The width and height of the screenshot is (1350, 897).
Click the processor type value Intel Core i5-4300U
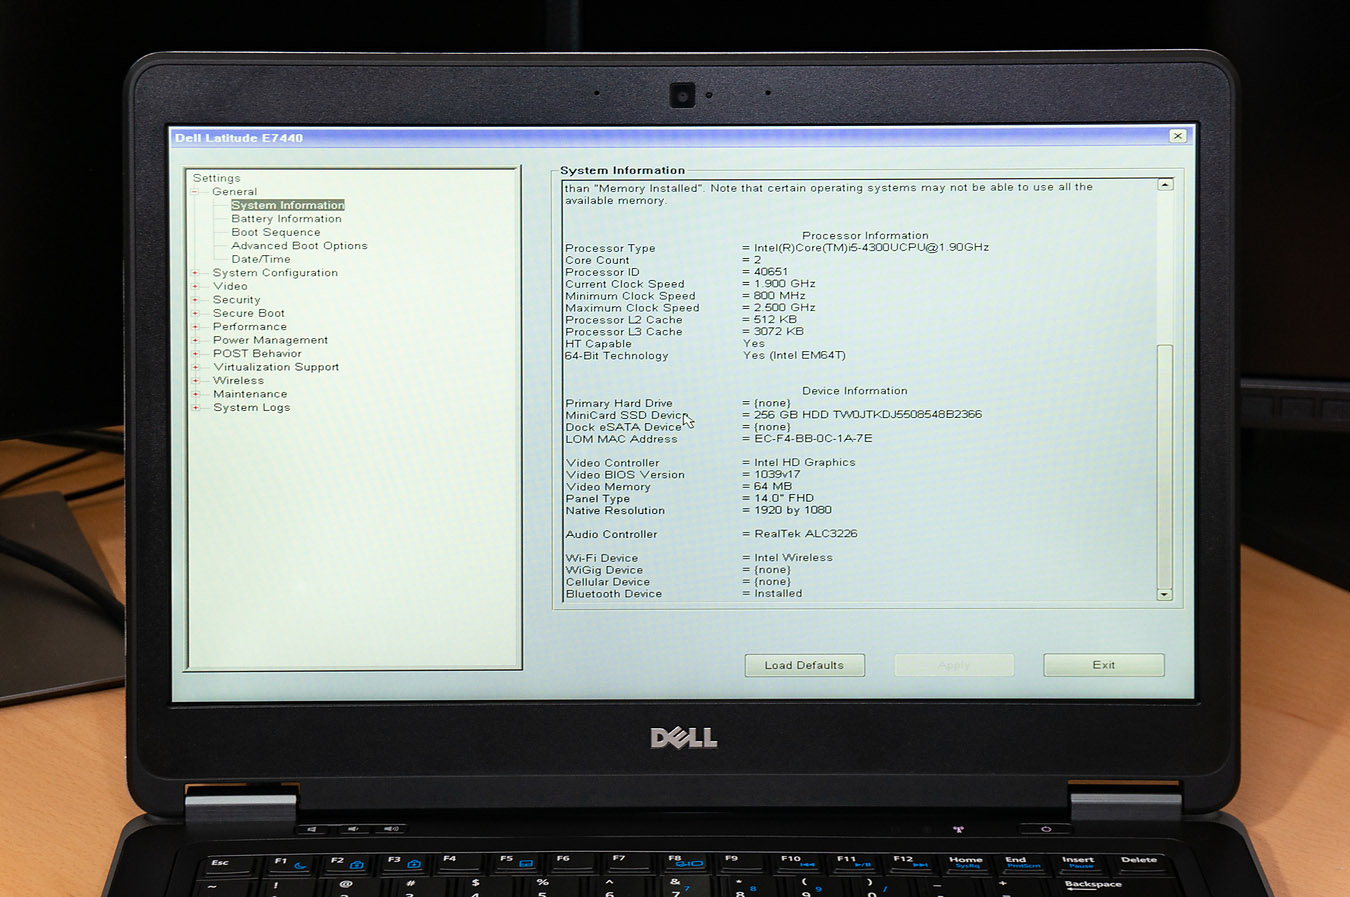tap(871, 247)
